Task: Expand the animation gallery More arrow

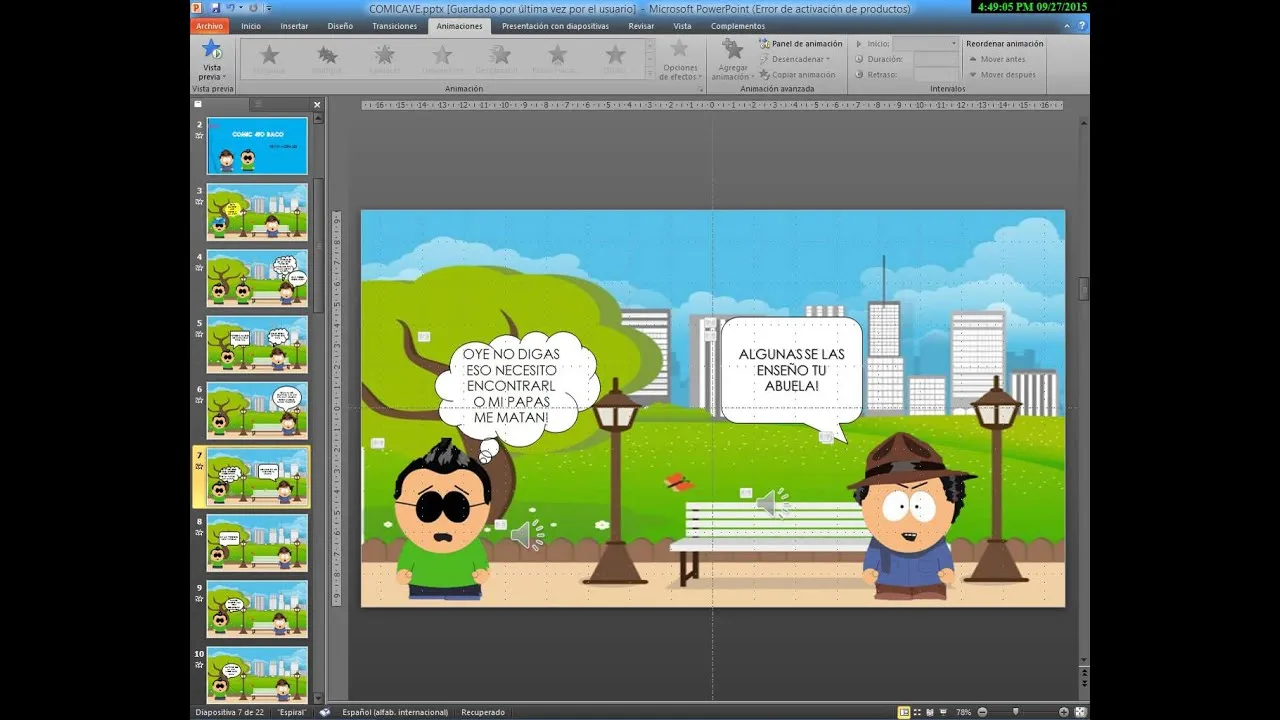Action: click(651, 73)
